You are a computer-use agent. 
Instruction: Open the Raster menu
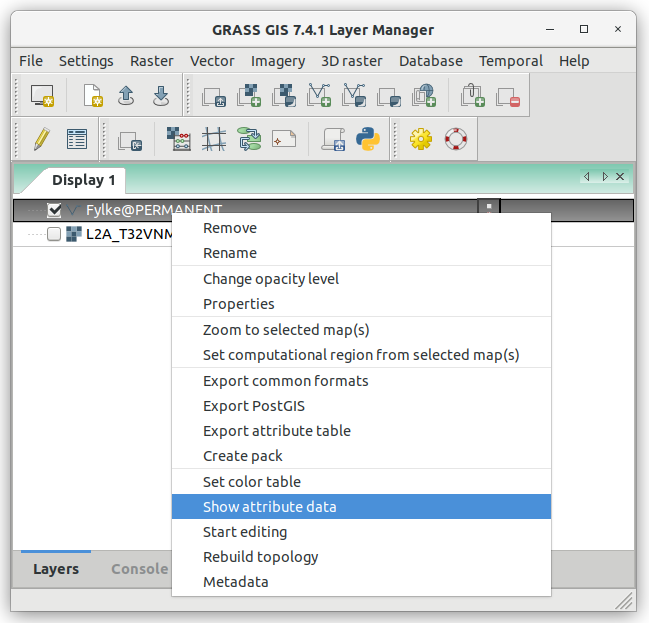point(152,61)
